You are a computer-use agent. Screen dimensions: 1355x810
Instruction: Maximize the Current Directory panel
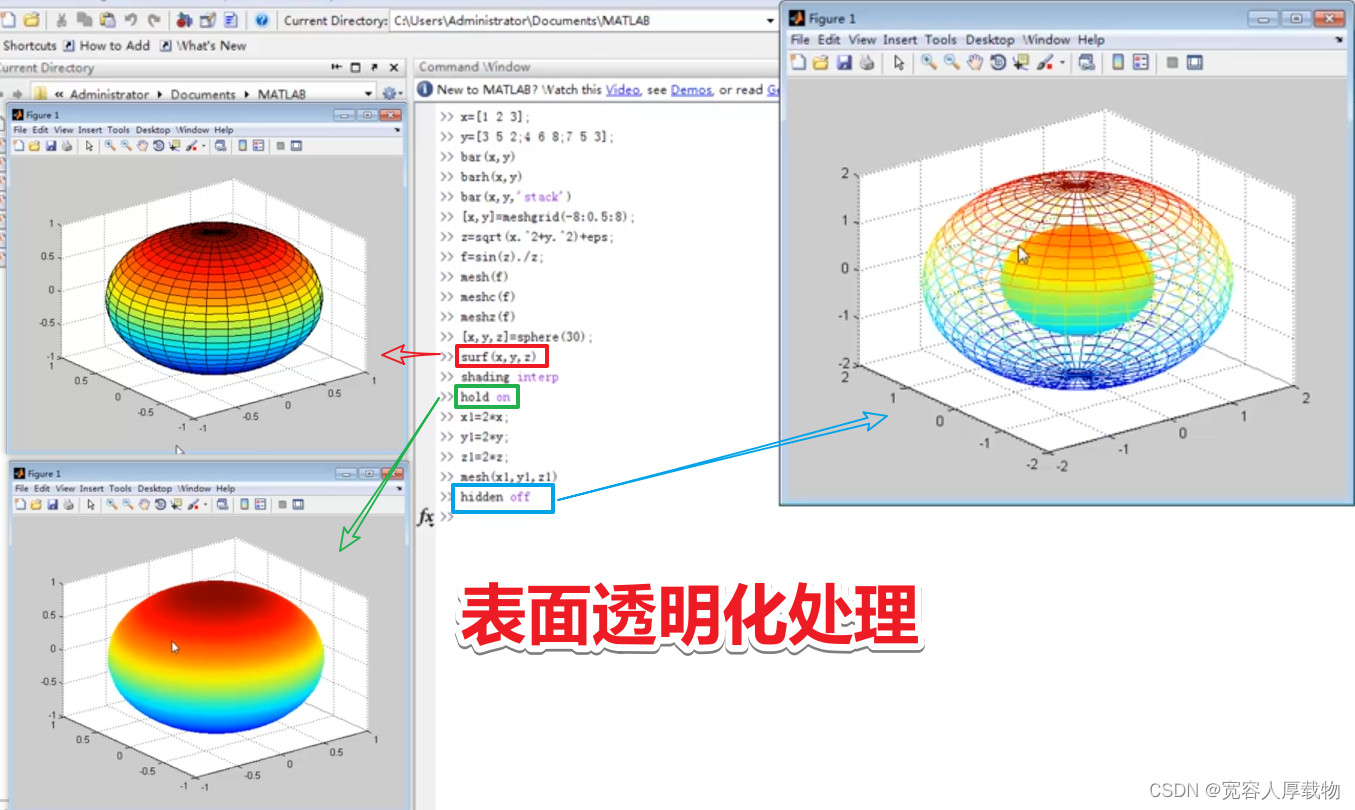[355, 67]
